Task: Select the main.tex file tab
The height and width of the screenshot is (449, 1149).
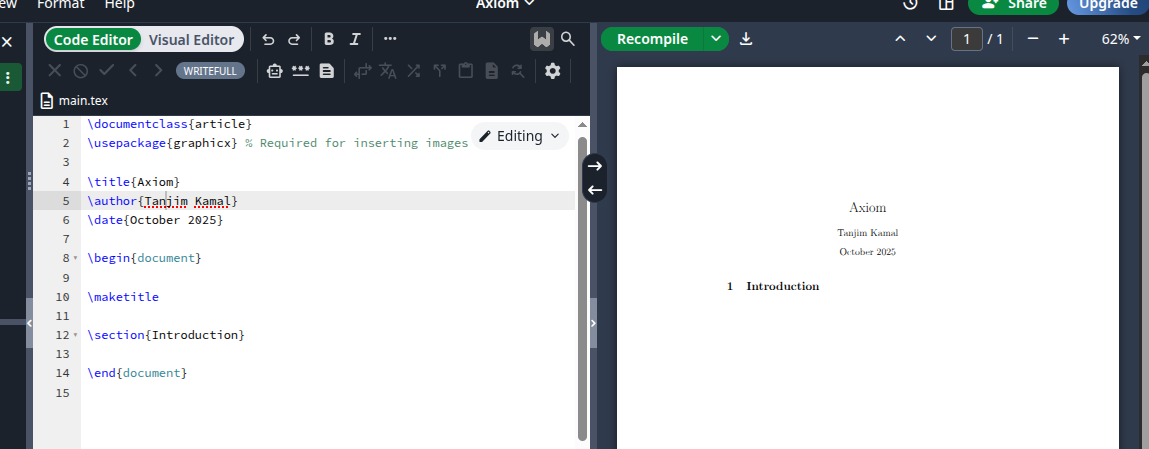Action: [74, 100]
